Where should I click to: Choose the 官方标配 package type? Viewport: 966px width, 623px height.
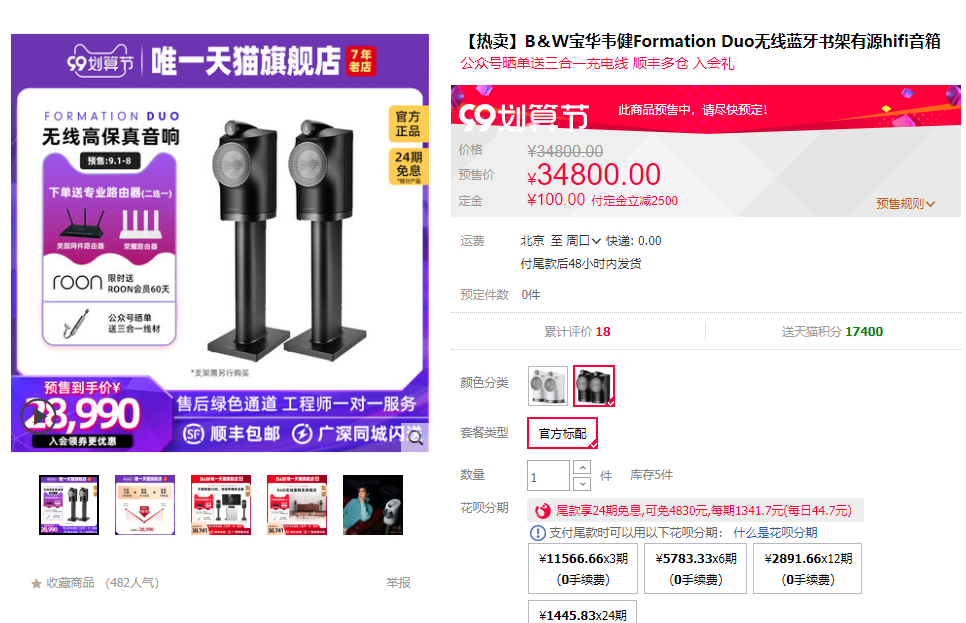(562, 433)
